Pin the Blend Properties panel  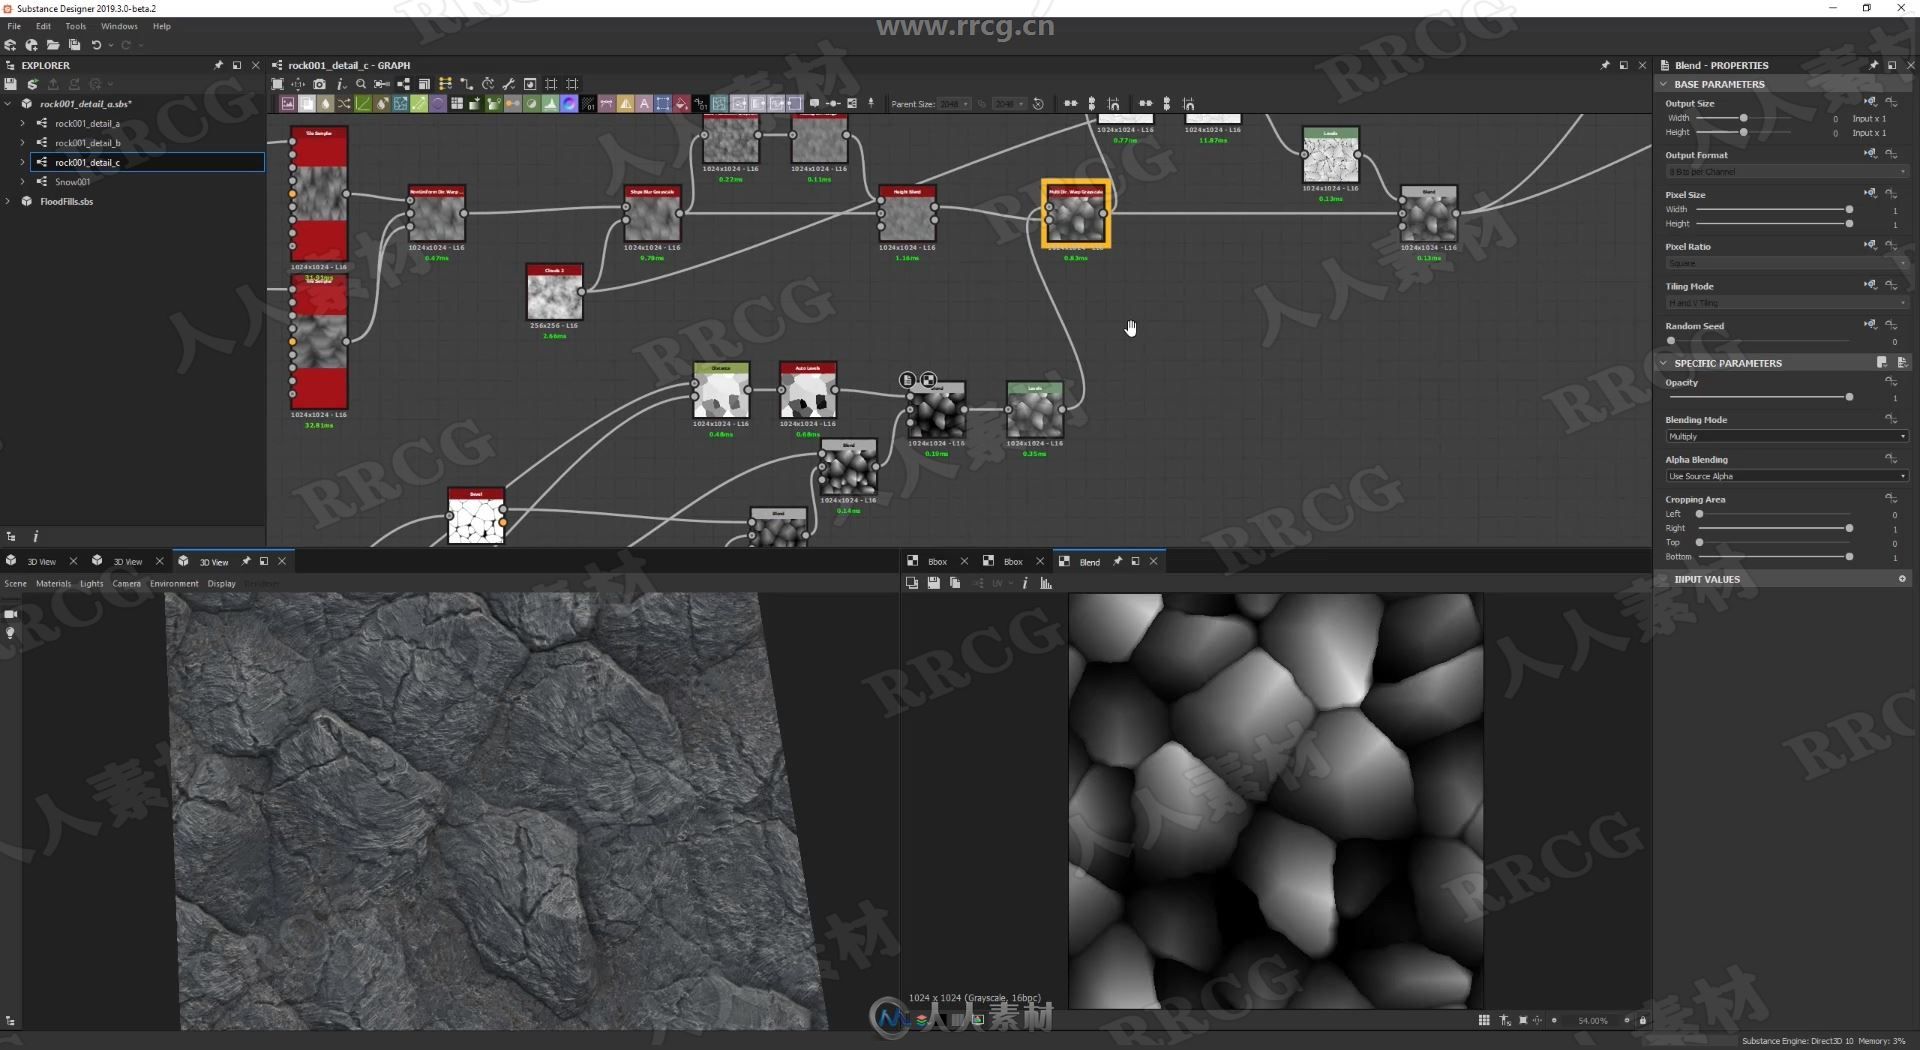pyautogui.click(x=1873, y=65)
